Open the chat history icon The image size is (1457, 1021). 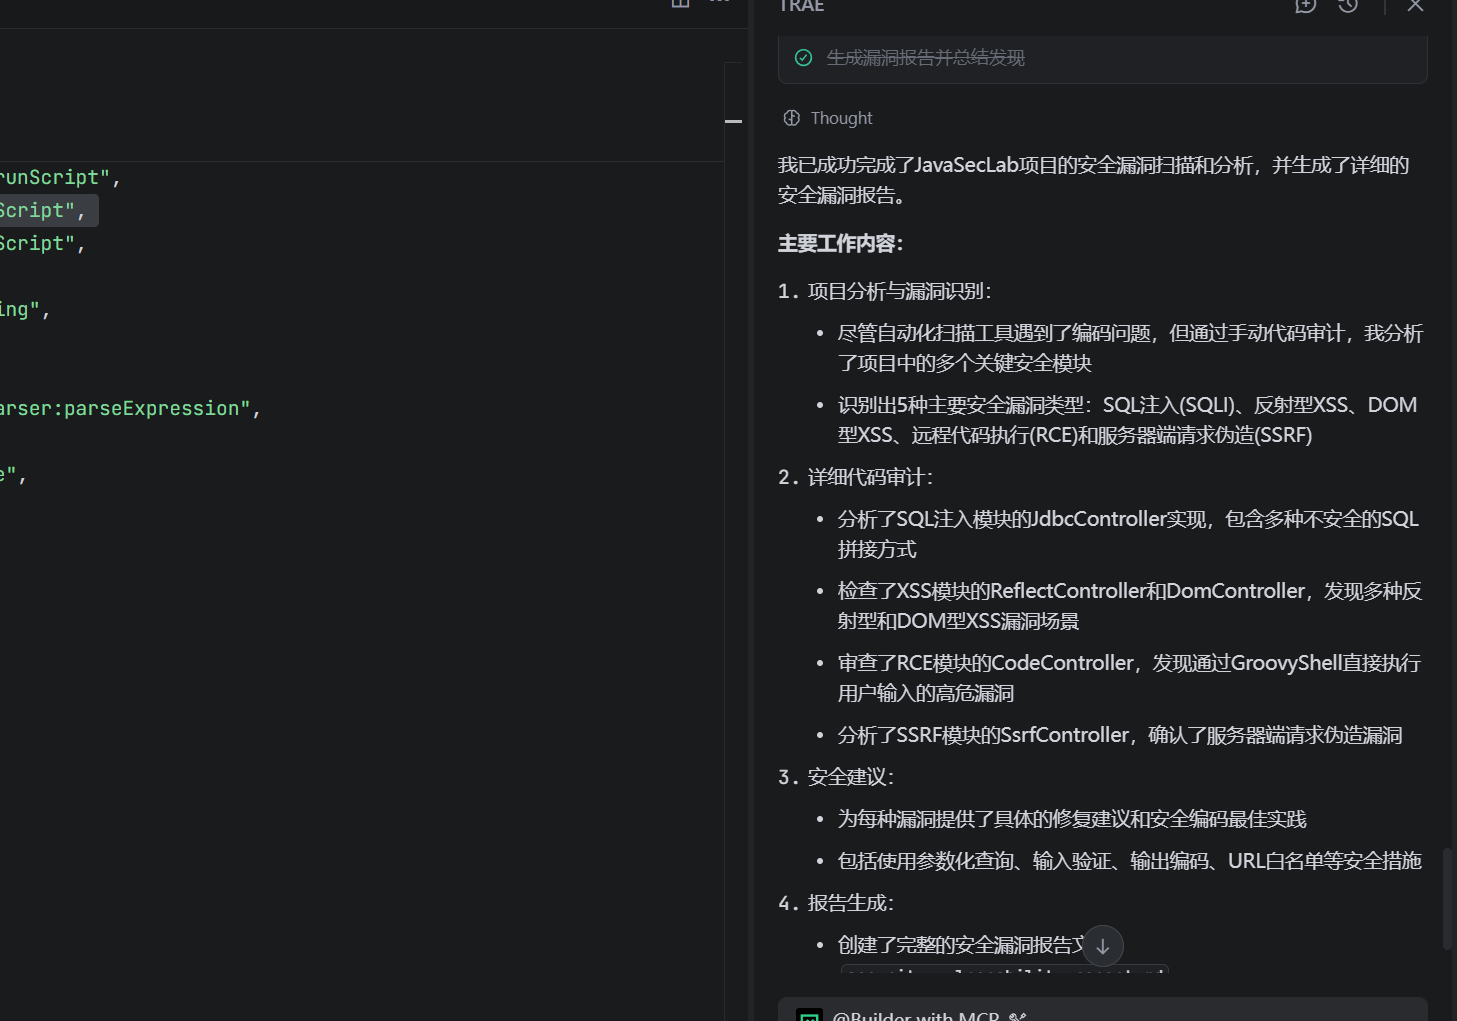pyautogui.click(x=1347, y=6)
